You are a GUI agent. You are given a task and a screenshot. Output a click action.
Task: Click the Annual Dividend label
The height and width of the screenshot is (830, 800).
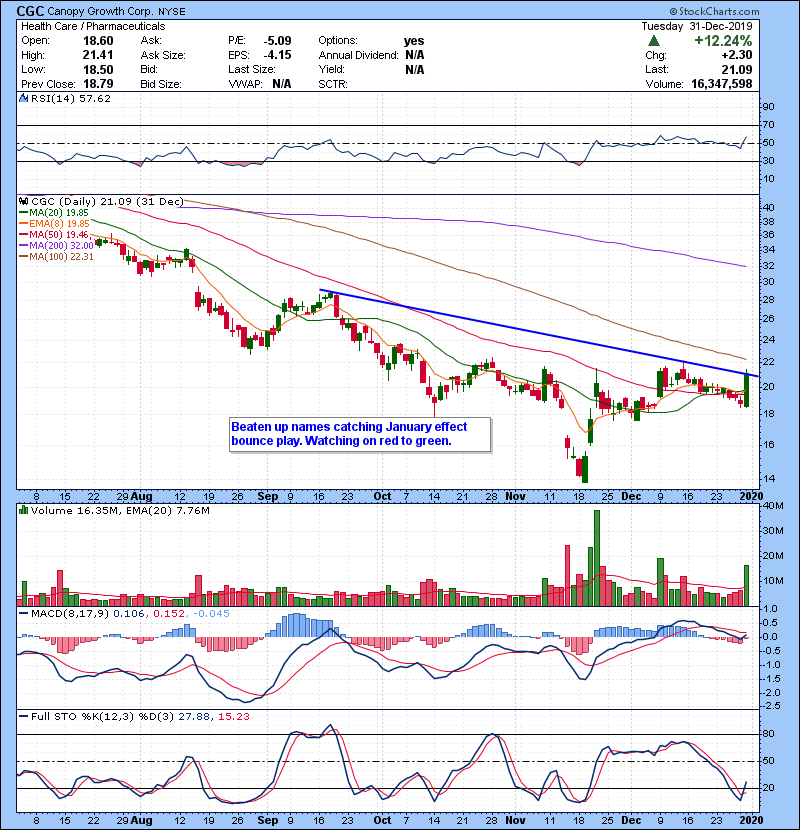(x=358, y=55)
